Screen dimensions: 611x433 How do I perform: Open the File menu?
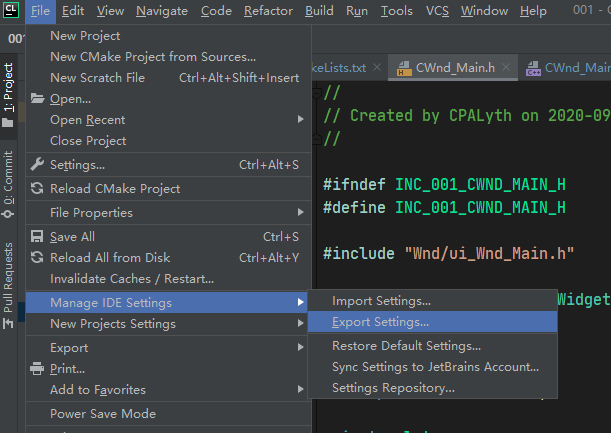40,11
